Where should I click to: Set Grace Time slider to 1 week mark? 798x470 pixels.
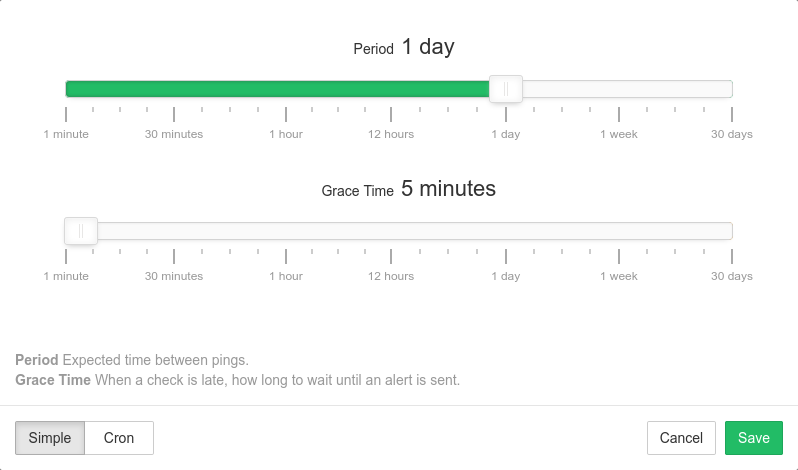pos(618,231)
